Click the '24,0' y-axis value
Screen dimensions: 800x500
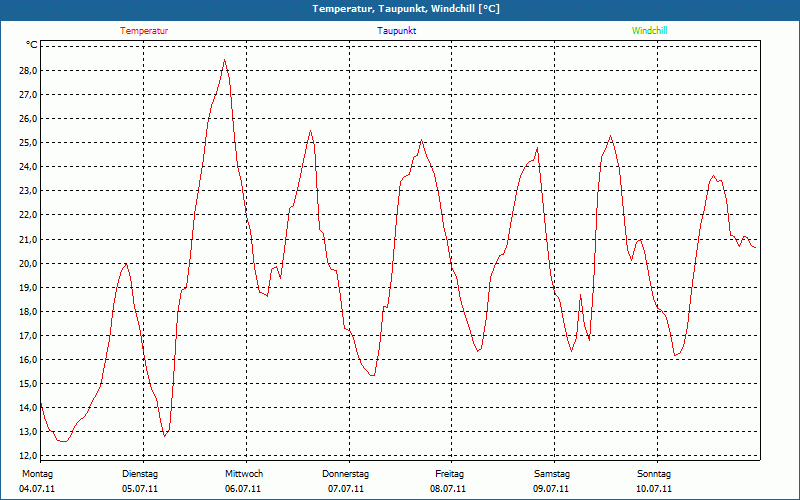tap(29, 167)
